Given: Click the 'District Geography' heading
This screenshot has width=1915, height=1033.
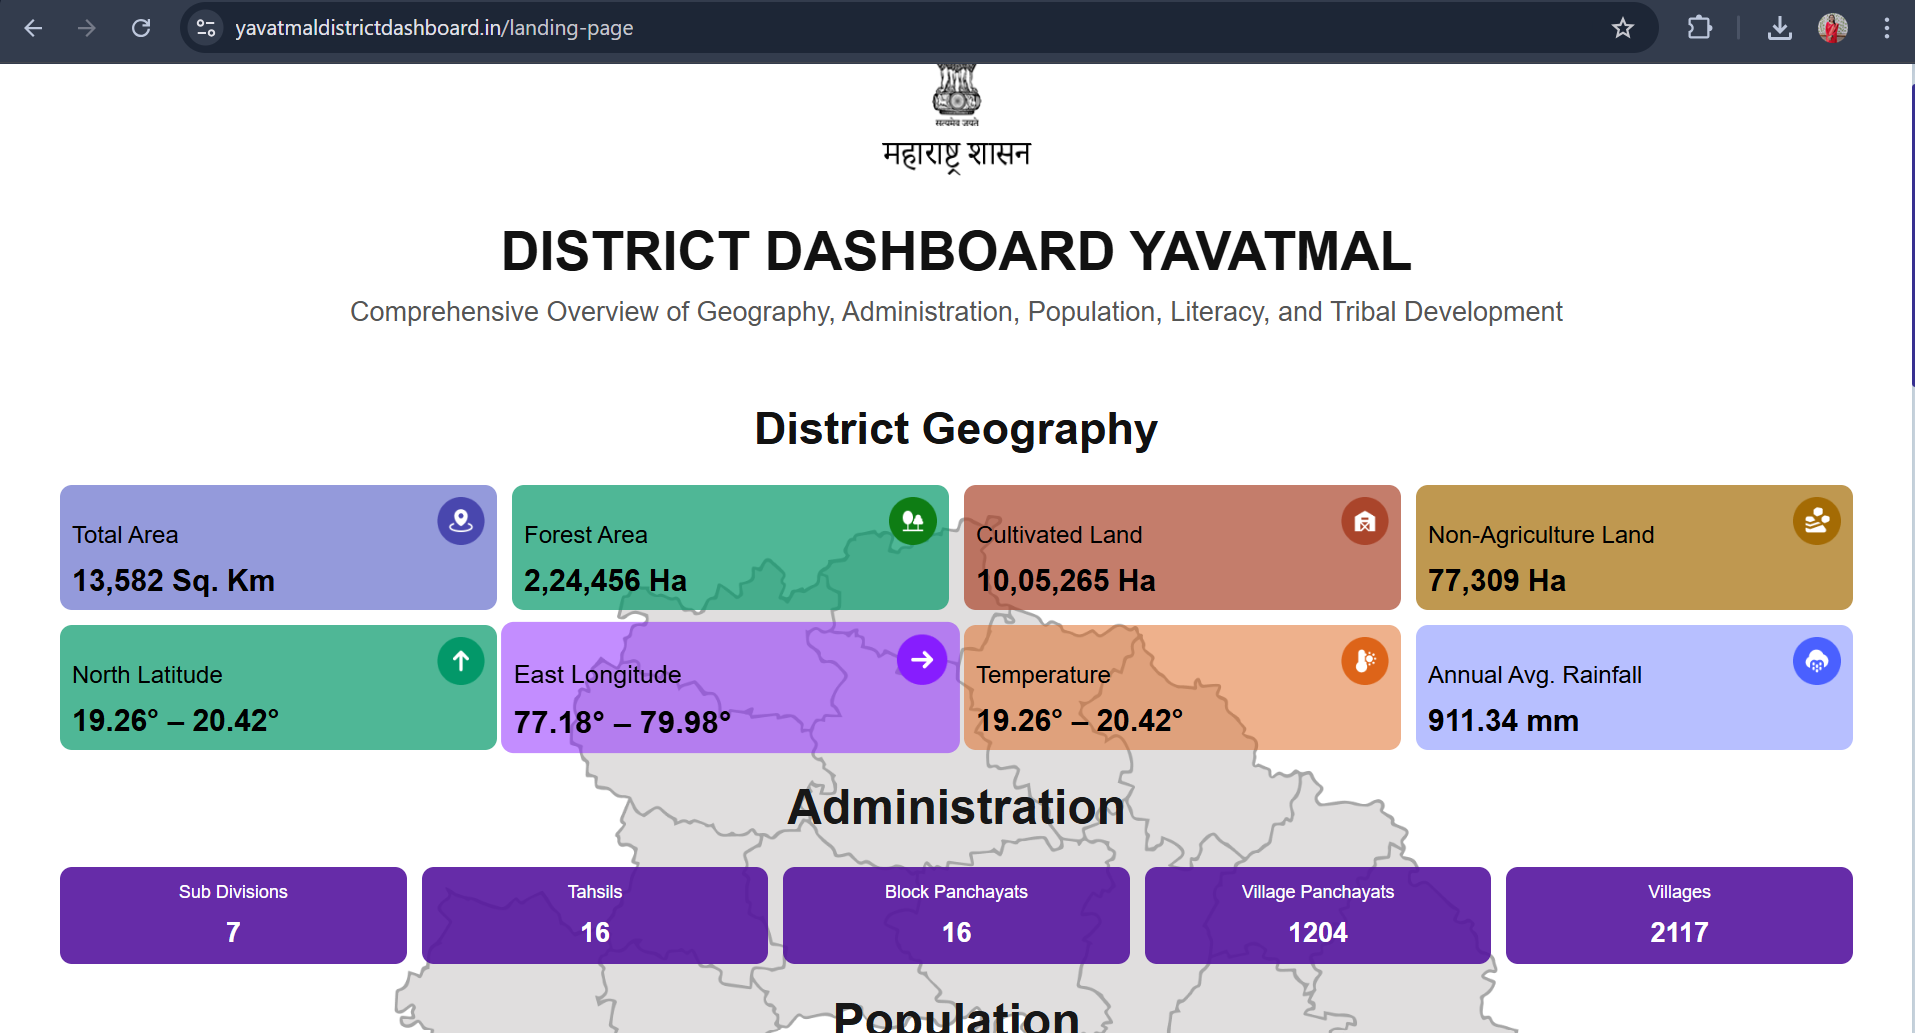Looking at the screenshot, I should coord(956,429).
